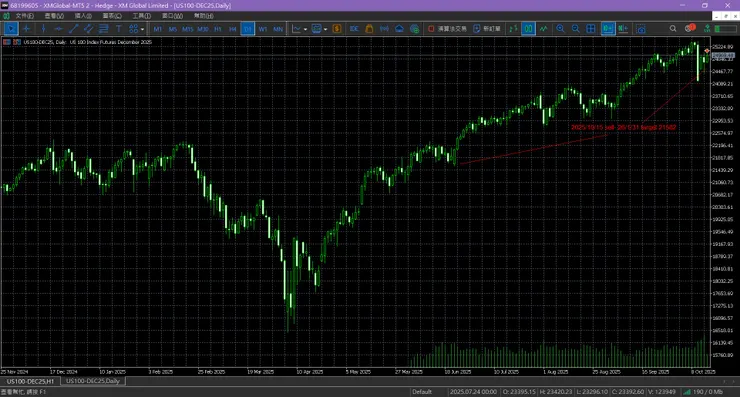Select the line chart mode icon
Image resolution: width=740 pixels, height=397 pixels.
[x=544, y=29]
